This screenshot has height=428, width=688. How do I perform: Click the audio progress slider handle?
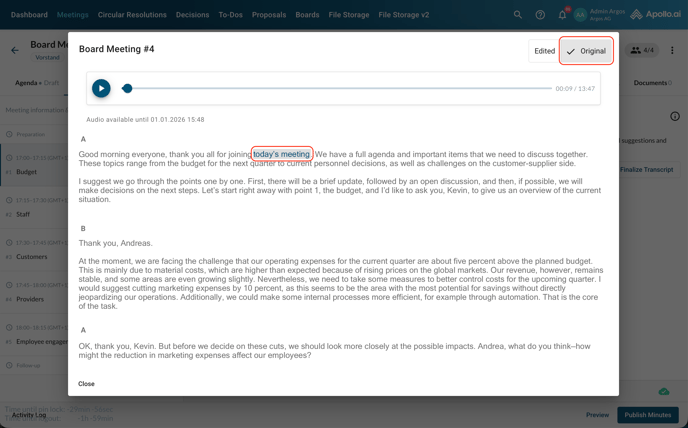127,88
